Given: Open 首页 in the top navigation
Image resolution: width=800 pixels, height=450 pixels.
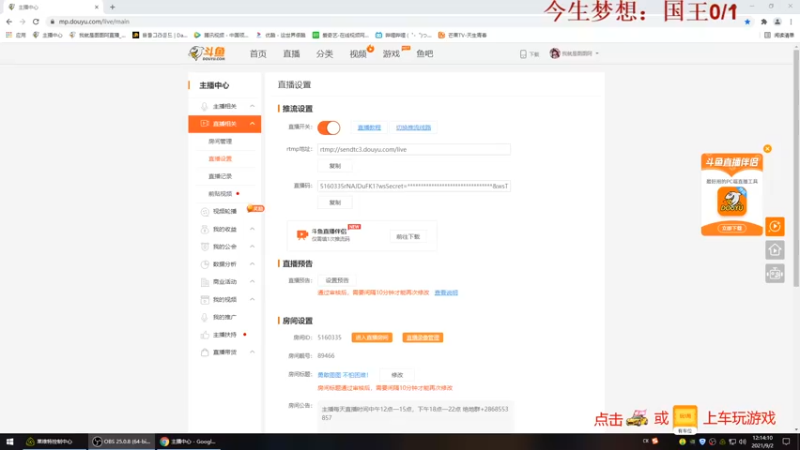Looking at the screenshot, I should [258, 54].
